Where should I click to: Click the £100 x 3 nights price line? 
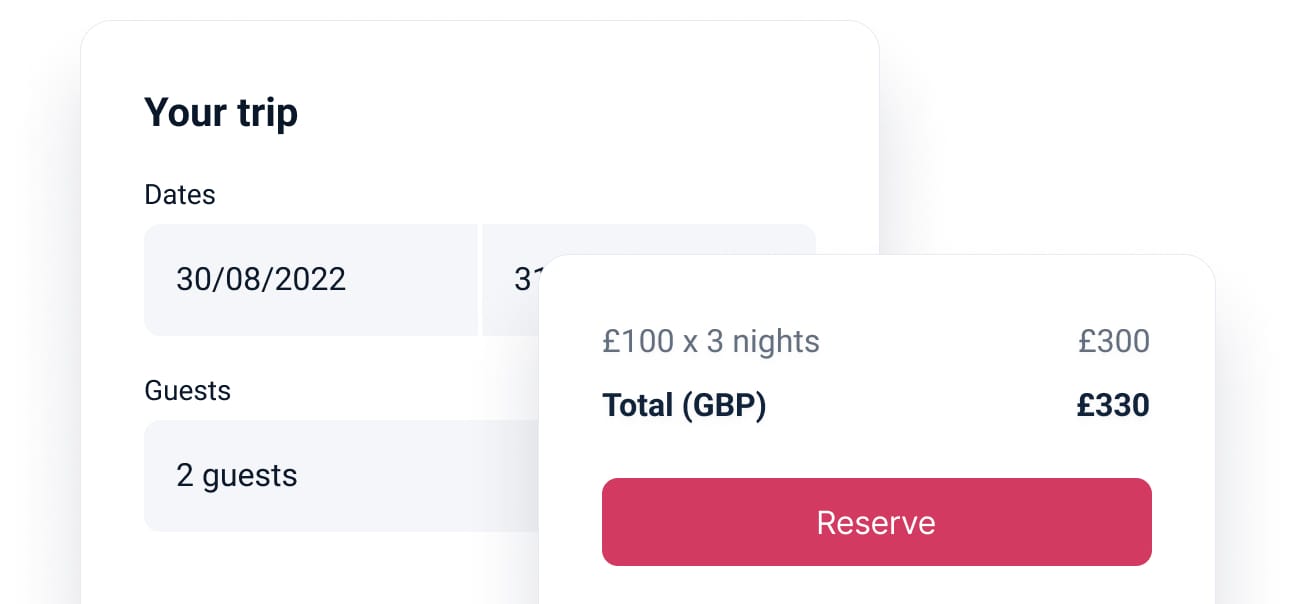[710, 341]
